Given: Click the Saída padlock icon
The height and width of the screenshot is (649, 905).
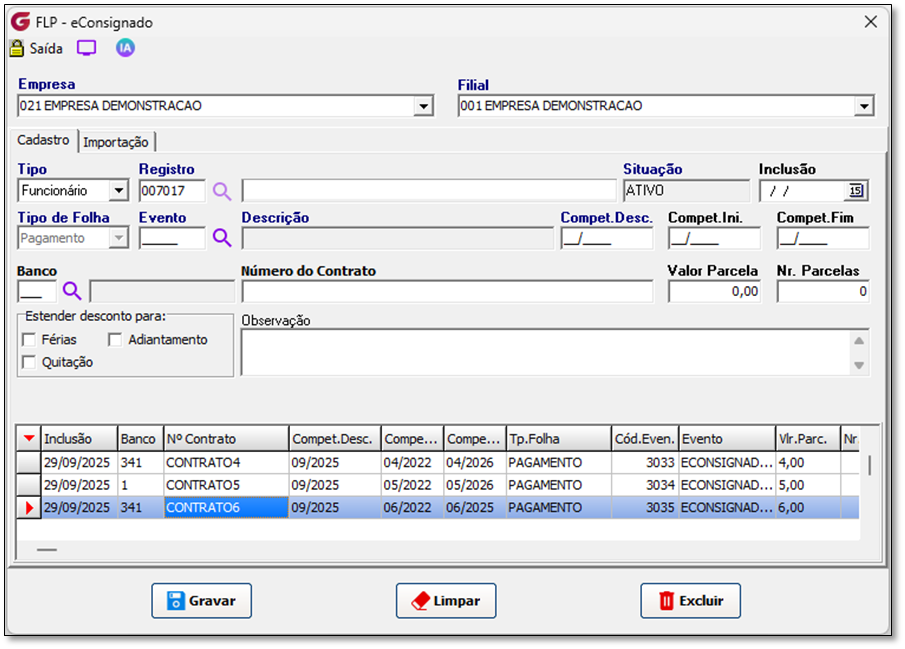Looking at the screenshot, I should [17, 48].
